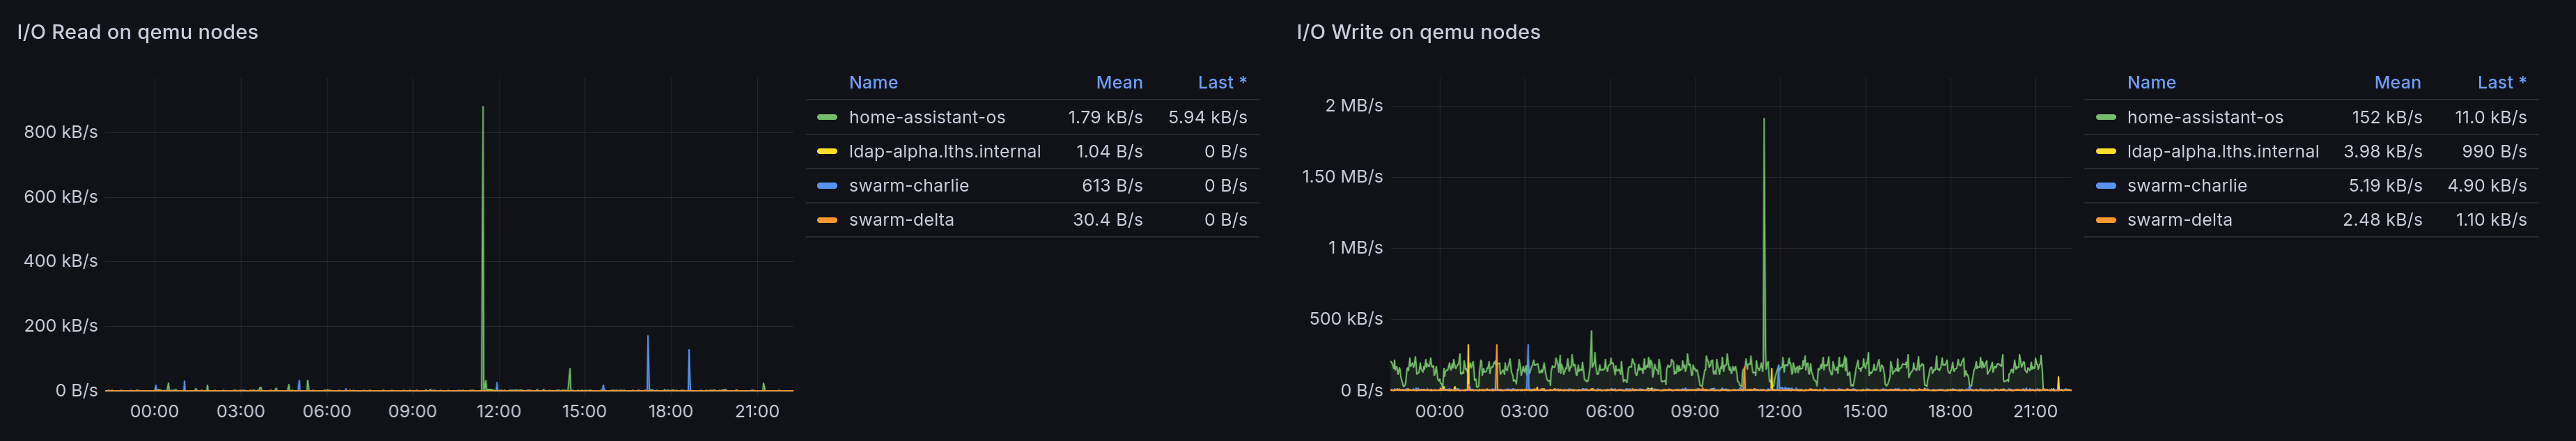
Task: Sort I/O Write legend by Mean column
Action: [2397, 82]
